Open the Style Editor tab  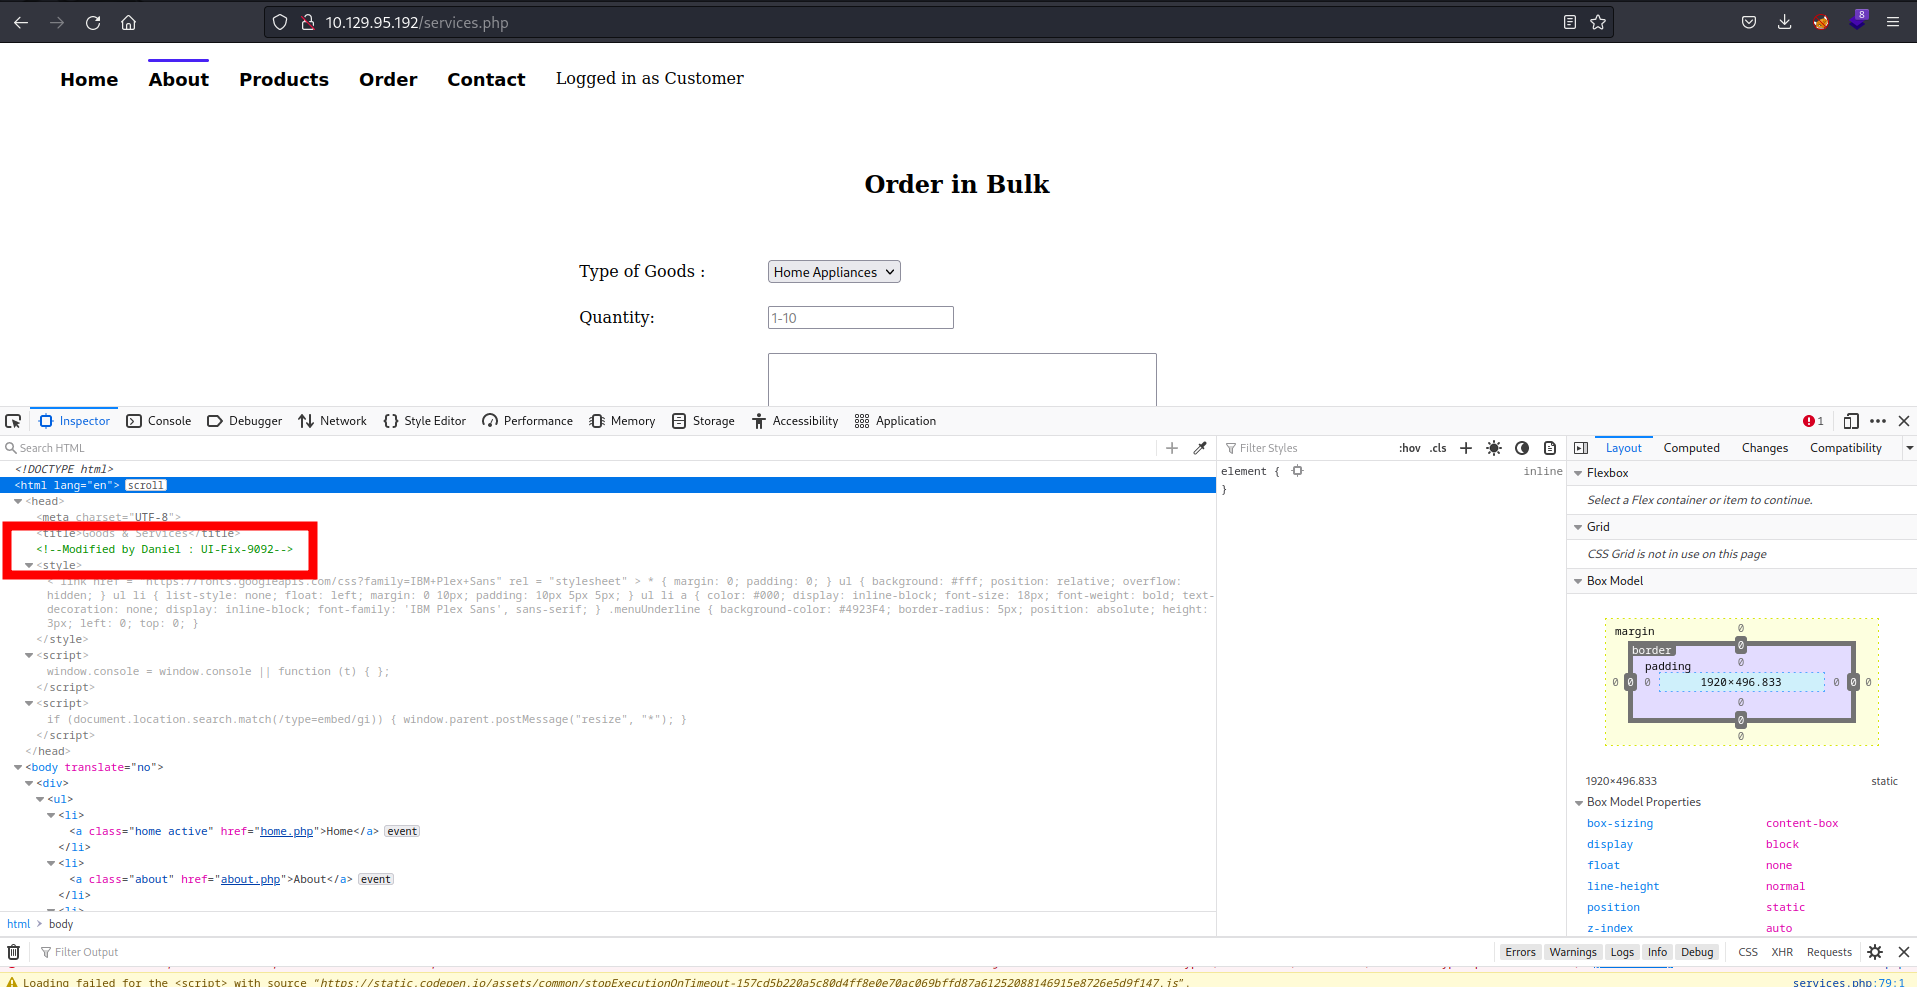click(x=425, y=421)
